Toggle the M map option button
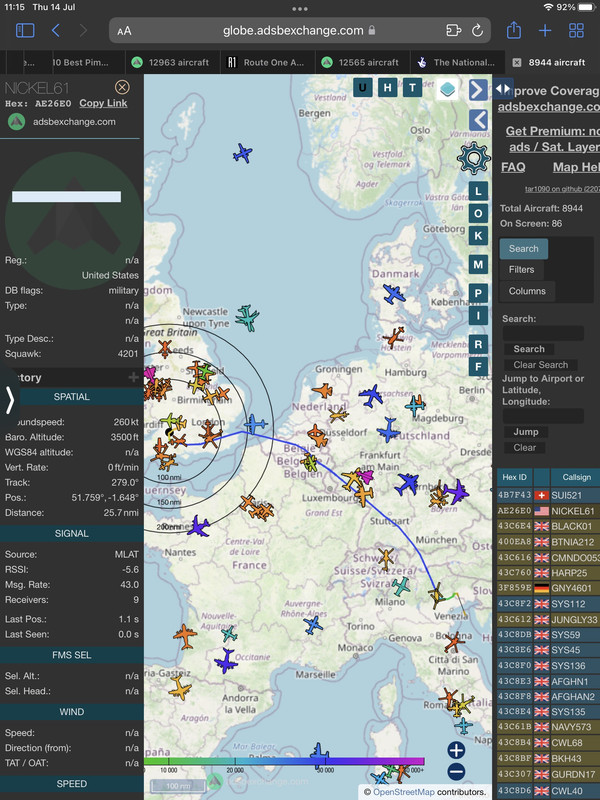Screen dimensions: 600x800 pos(478,264)
